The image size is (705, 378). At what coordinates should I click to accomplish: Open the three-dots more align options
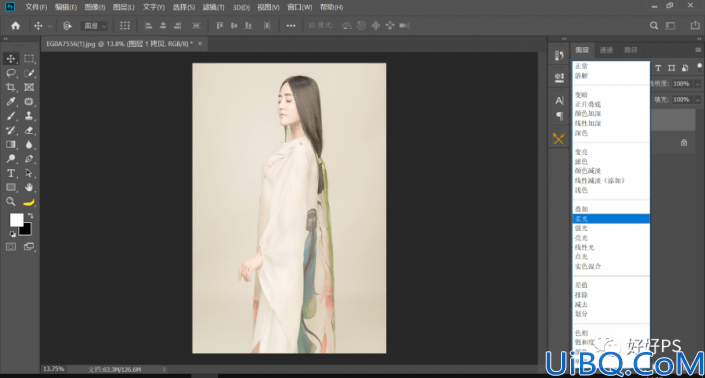(x=291, y=26)
